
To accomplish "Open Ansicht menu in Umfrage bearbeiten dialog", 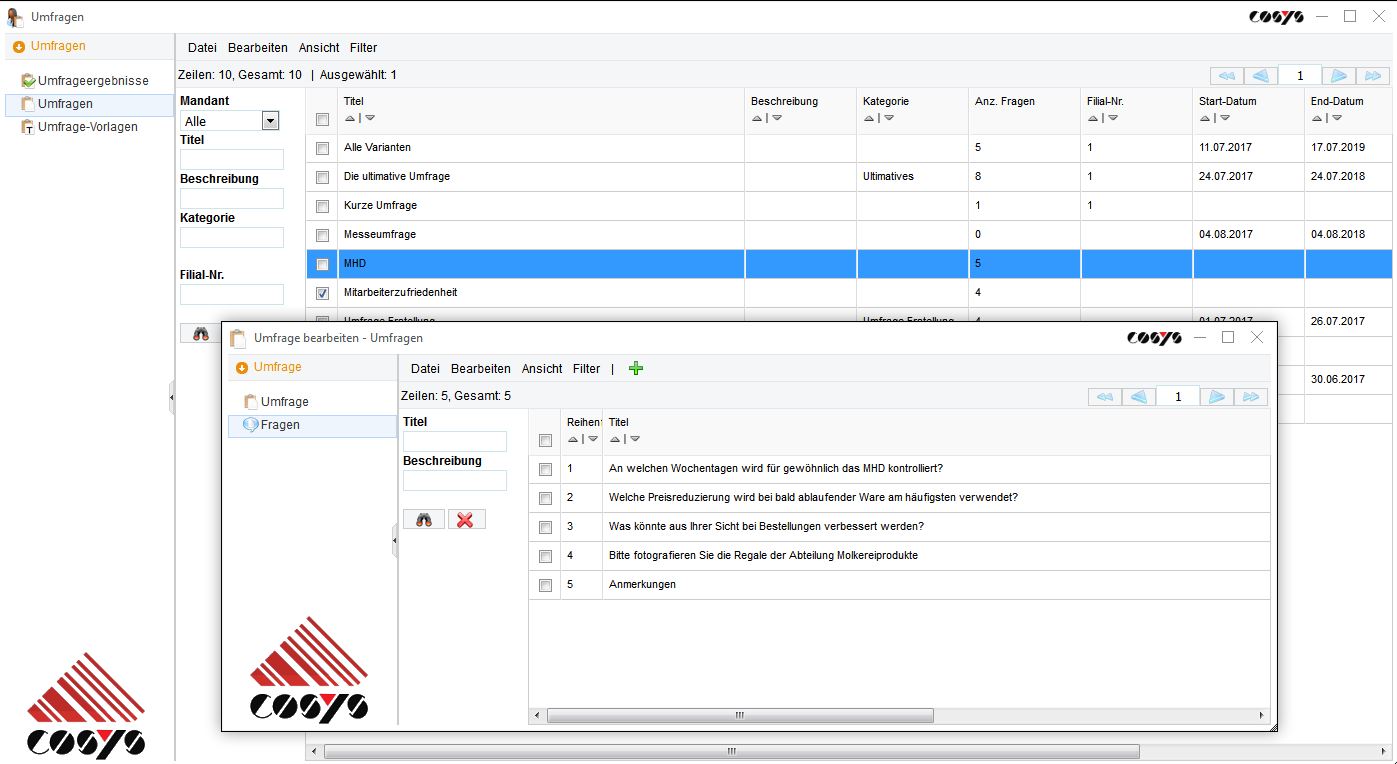I will (x=542, y=369).
